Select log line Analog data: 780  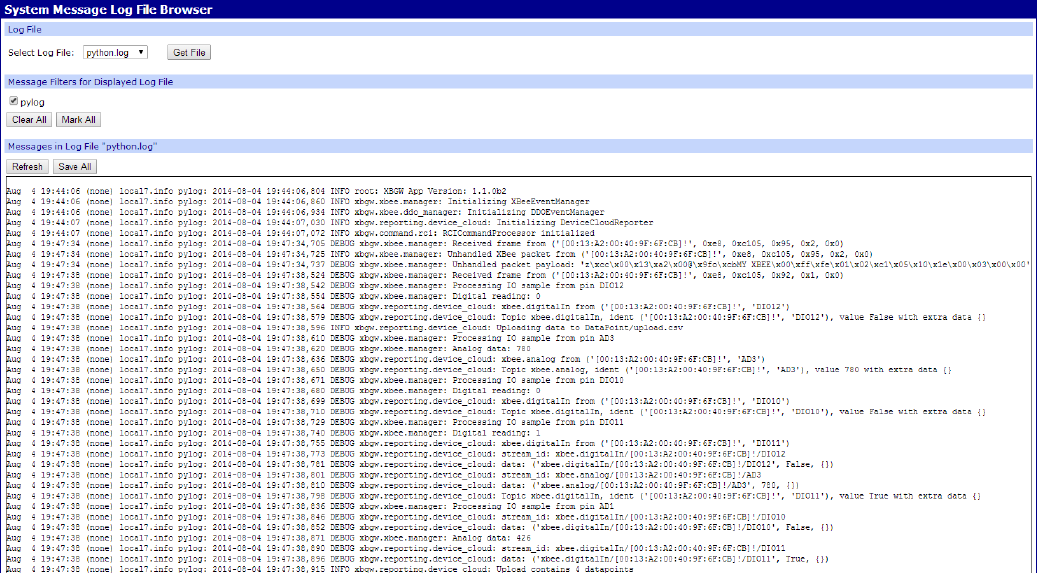[x=269, y=349]
